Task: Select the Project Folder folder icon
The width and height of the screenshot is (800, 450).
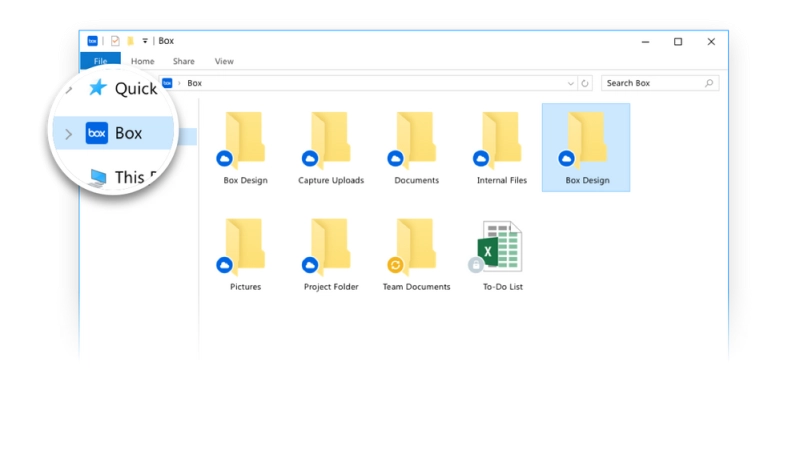Action: (331, 245)
